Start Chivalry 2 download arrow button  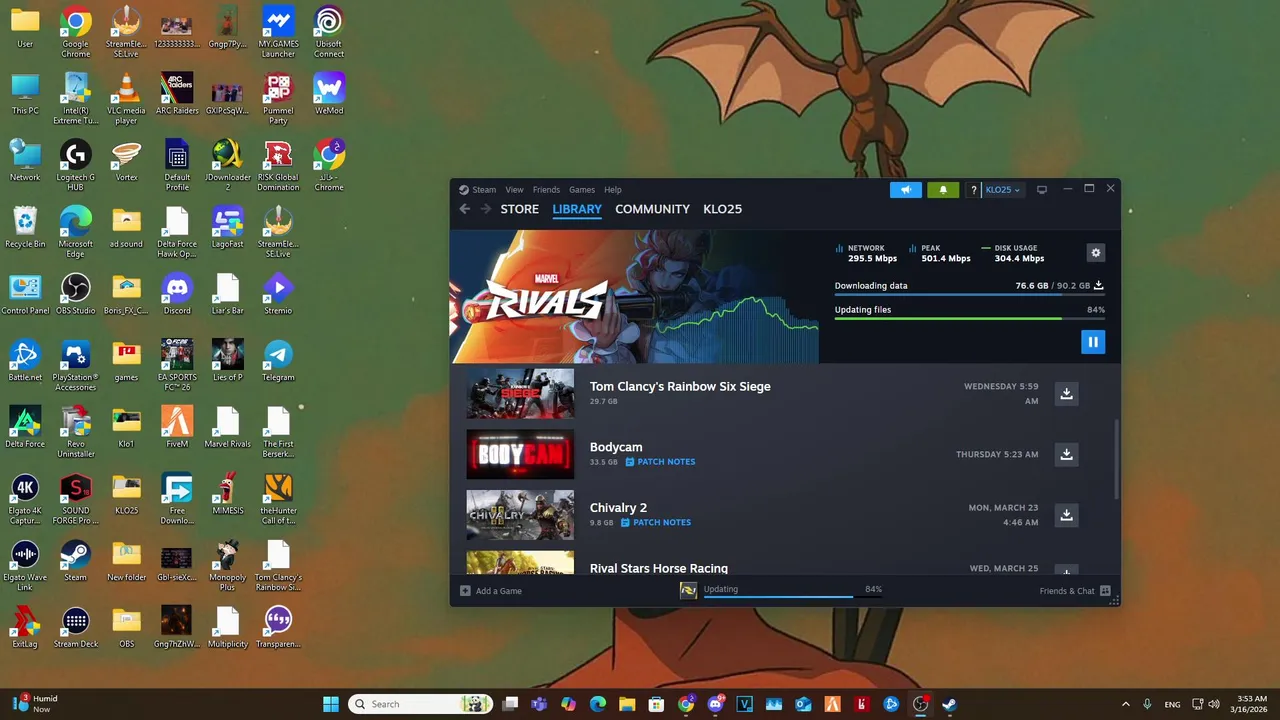tap(1066, 515)
